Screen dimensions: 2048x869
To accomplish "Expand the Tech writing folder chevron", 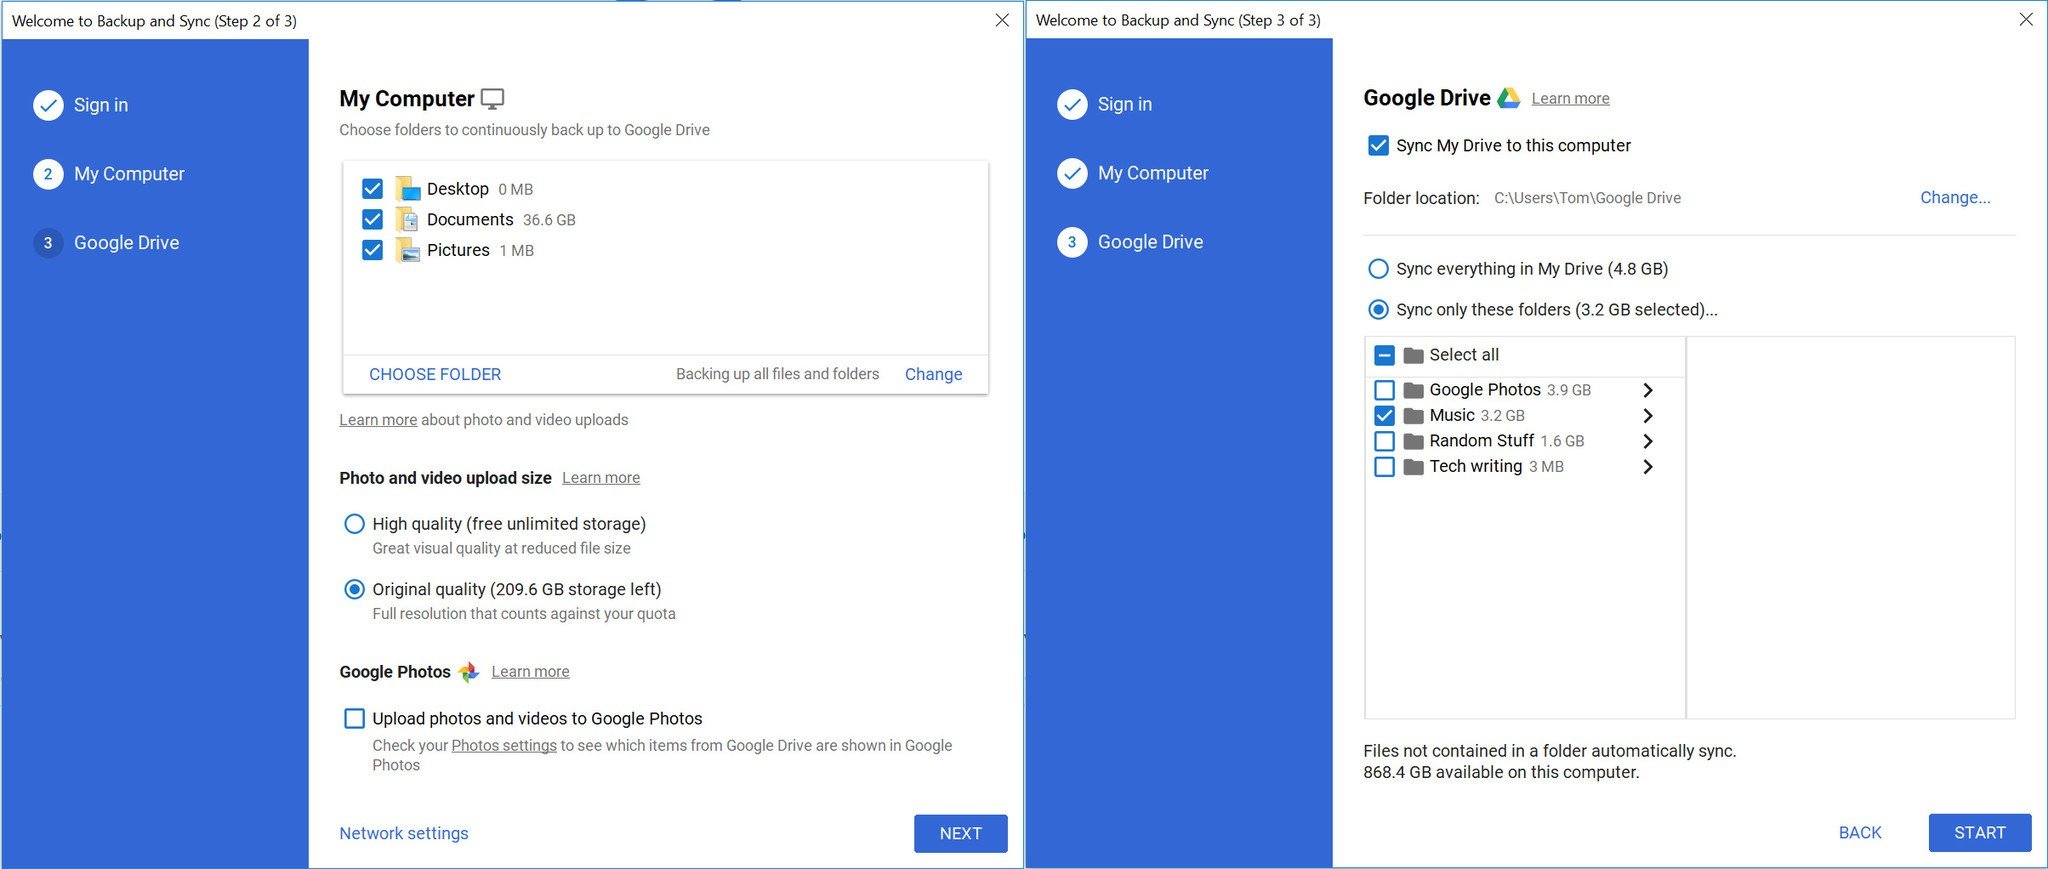I will (1648, 467).
